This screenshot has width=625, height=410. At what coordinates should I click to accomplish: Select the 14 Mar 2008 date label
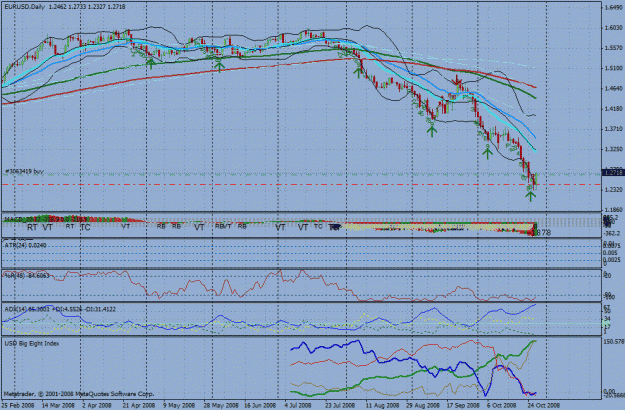click(x=58, y=405)
